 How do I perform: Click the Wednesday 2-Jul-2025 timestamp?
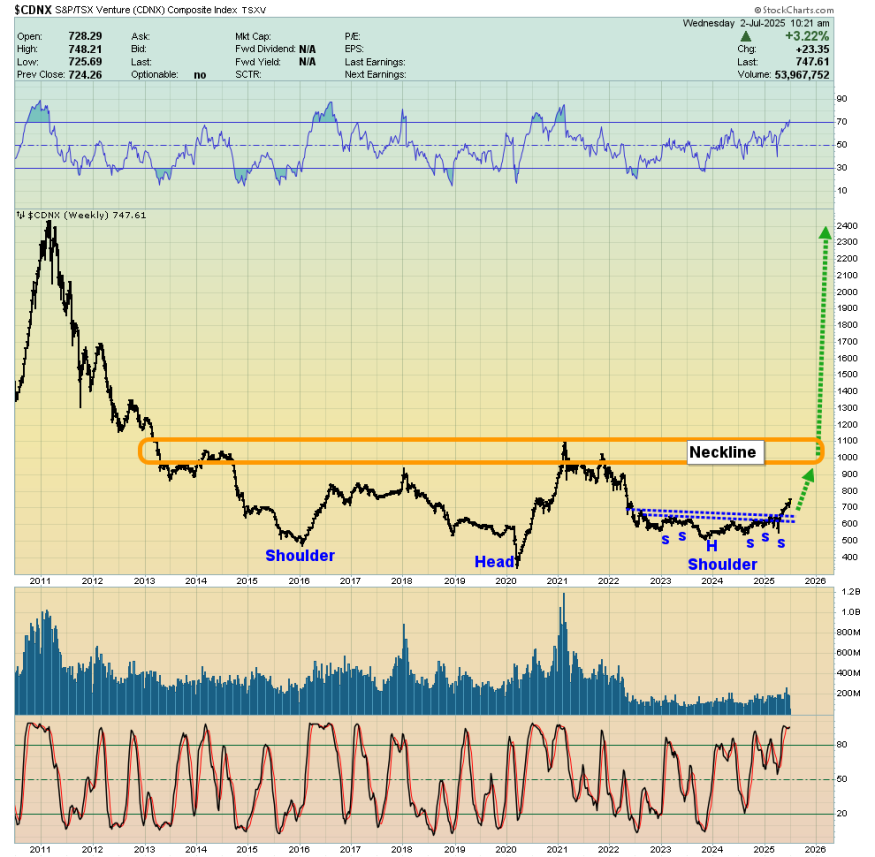(756, 23)
